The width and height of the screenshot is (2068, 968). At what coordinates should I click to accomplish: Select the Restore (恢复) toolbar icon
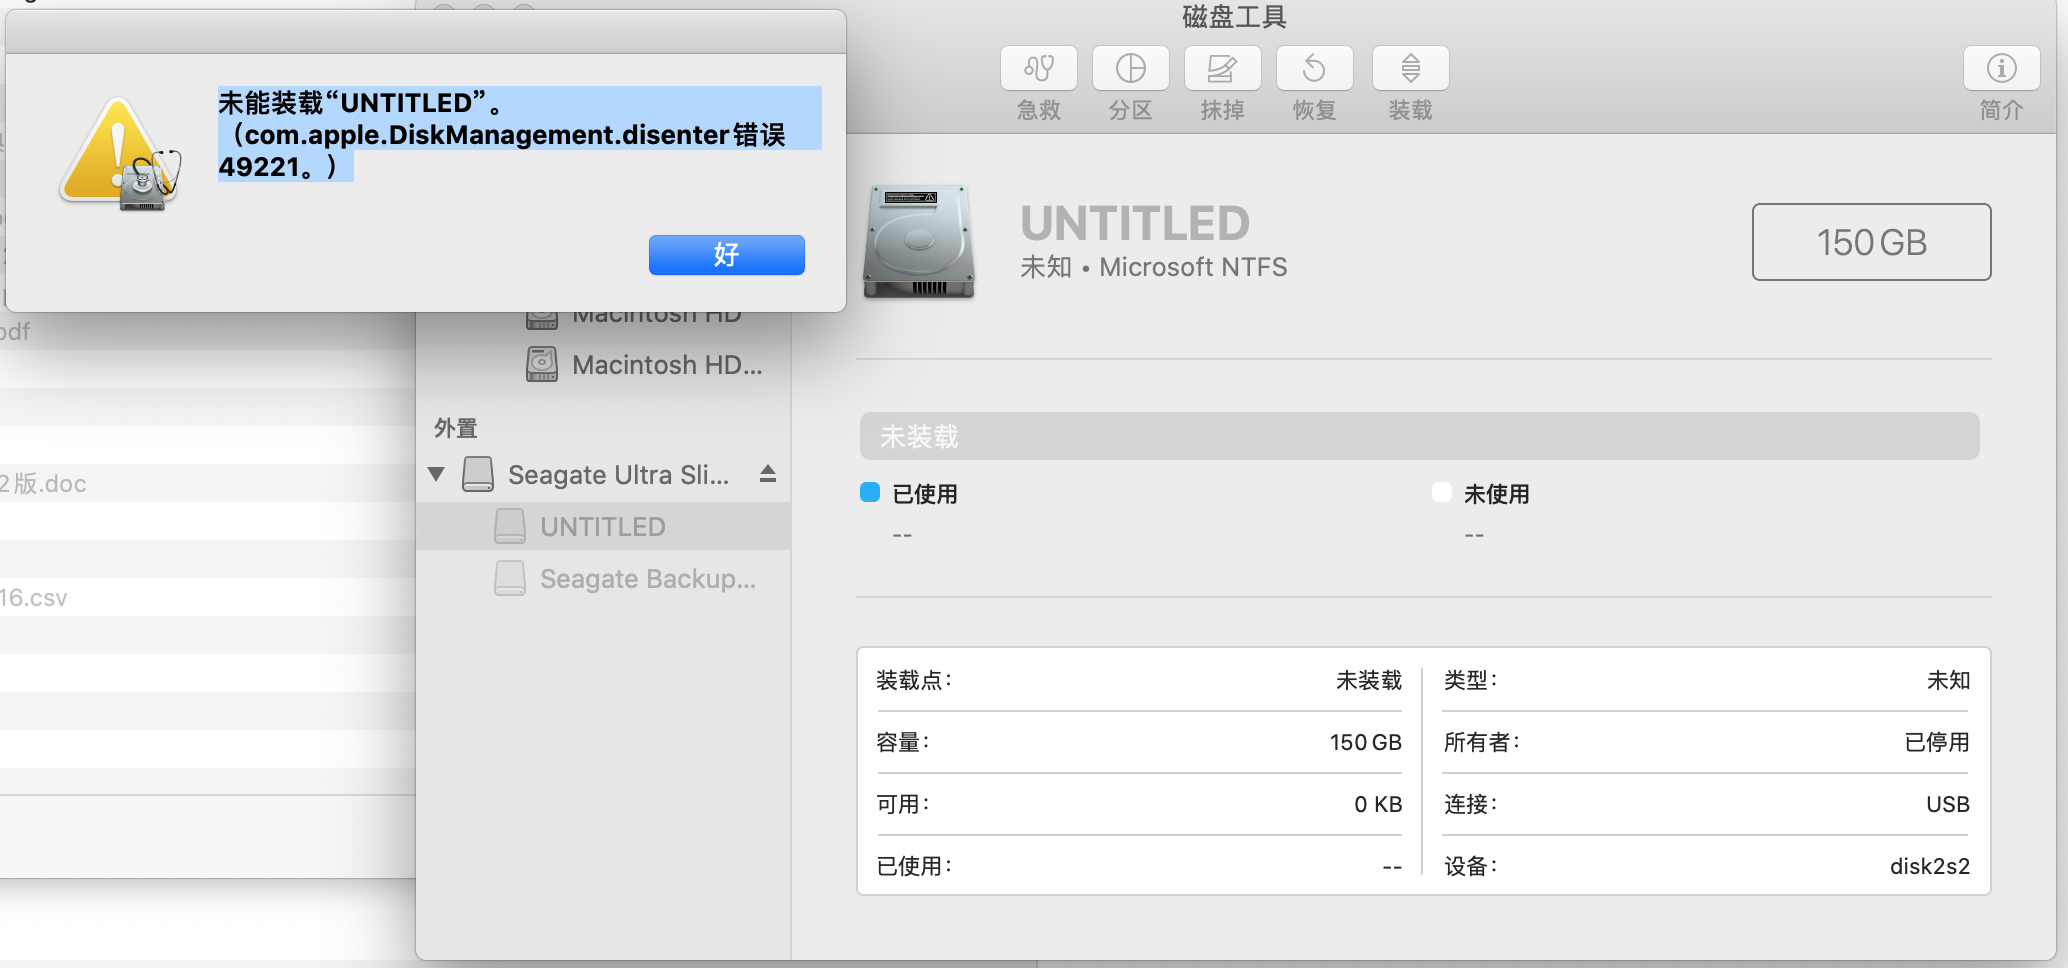pos(1314,69)
